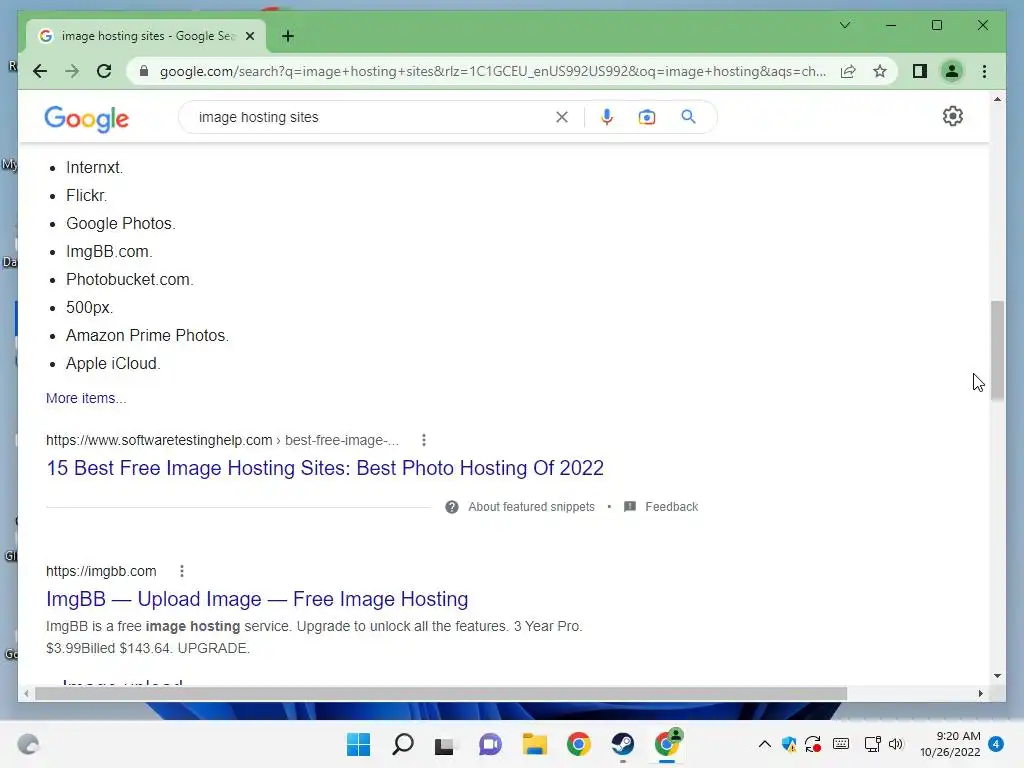
Task: Show hidden system tray icons
Action: click(x=764, y=744)
